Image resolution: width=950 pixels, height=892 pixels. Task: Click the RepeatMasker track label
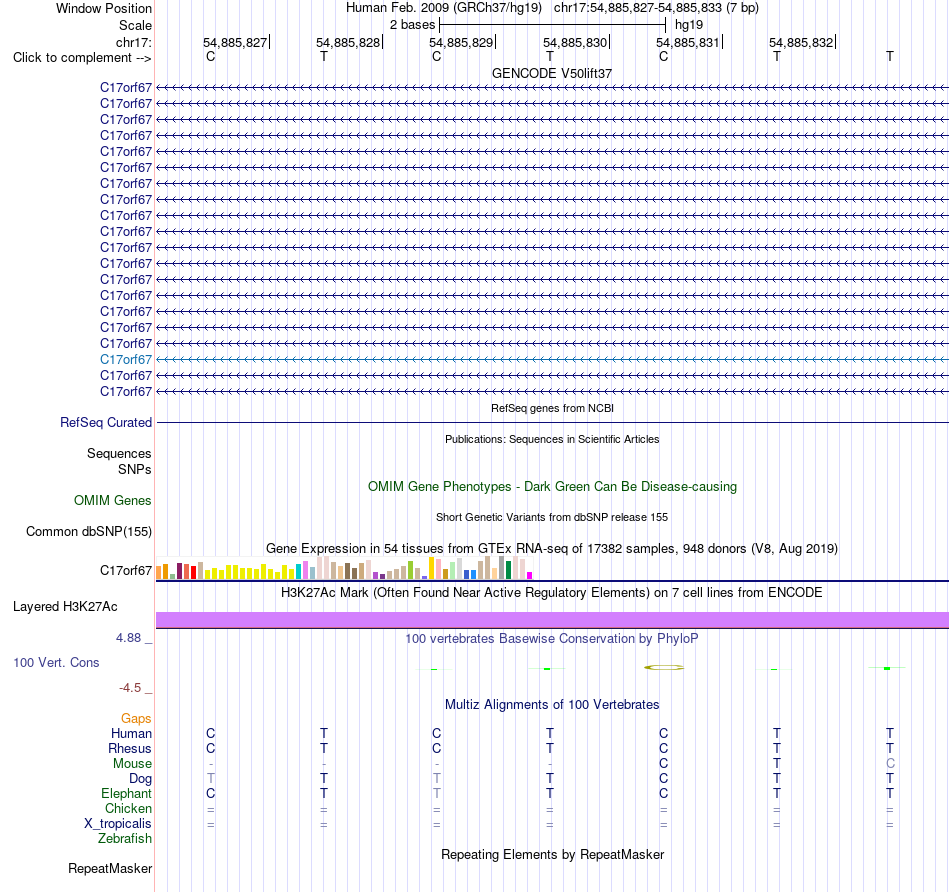[x=110, y=869]
